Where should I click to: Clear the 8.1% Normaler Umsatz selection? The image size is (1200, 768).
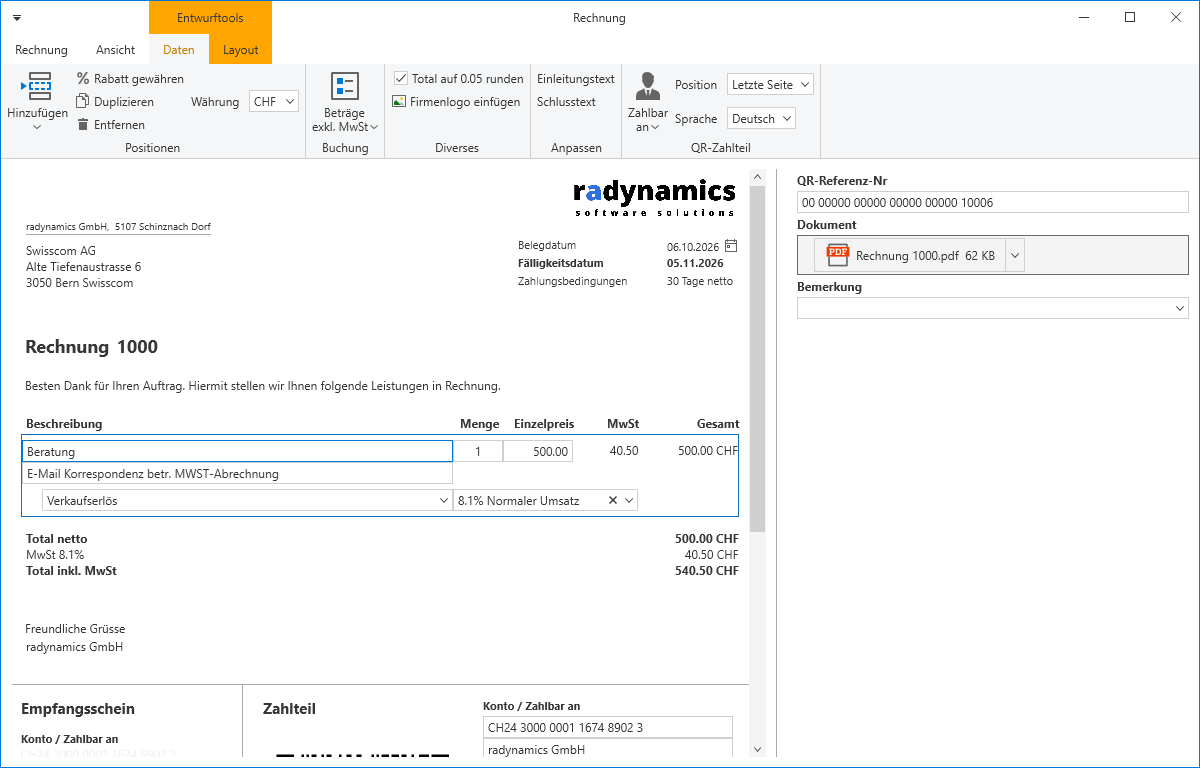[x=613, y=500]
